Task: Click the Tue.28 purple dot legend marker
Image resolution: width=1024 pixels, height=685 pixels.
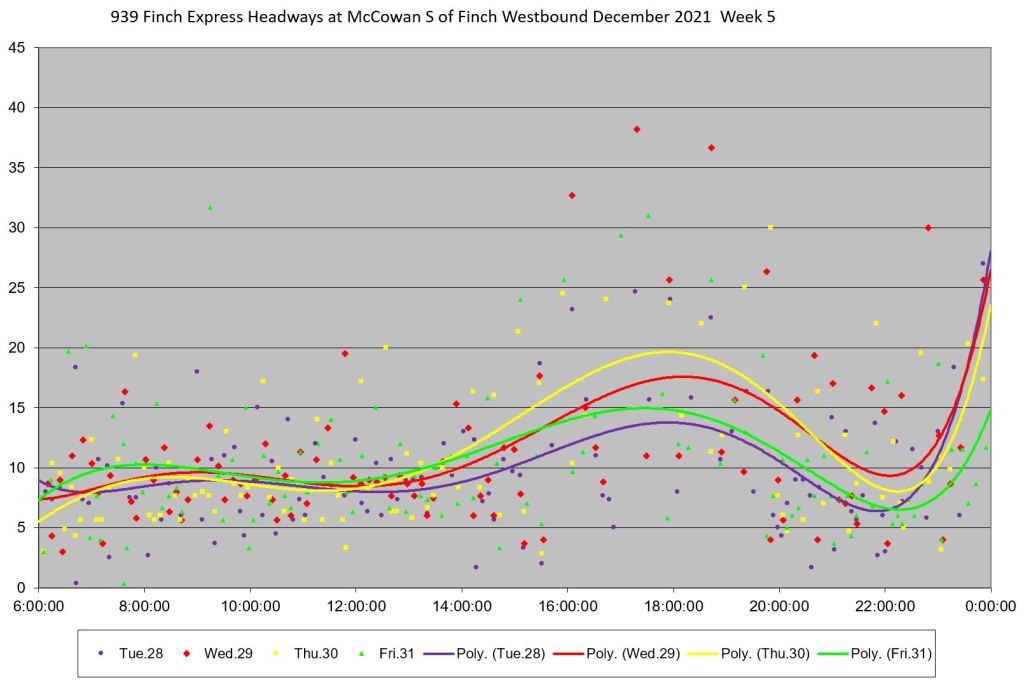Action: click(101, 653)
